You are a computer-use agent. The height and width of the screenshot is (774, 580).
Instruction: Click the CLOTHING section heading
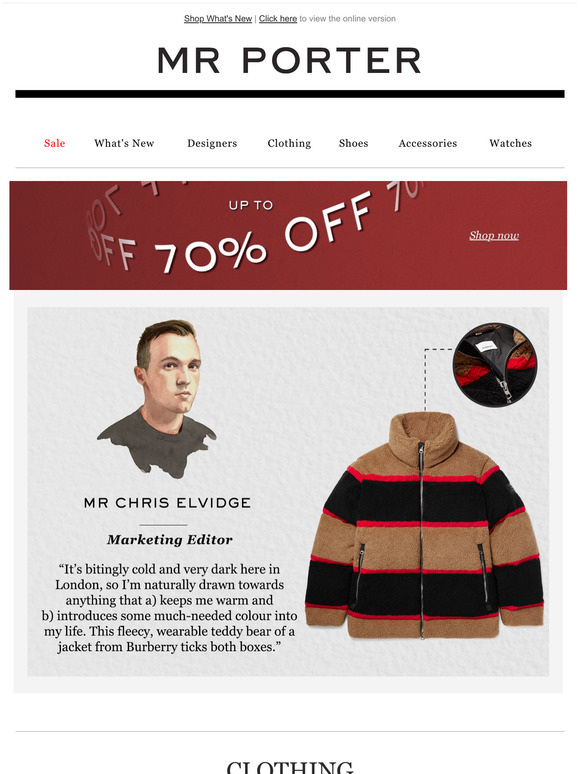290,767
